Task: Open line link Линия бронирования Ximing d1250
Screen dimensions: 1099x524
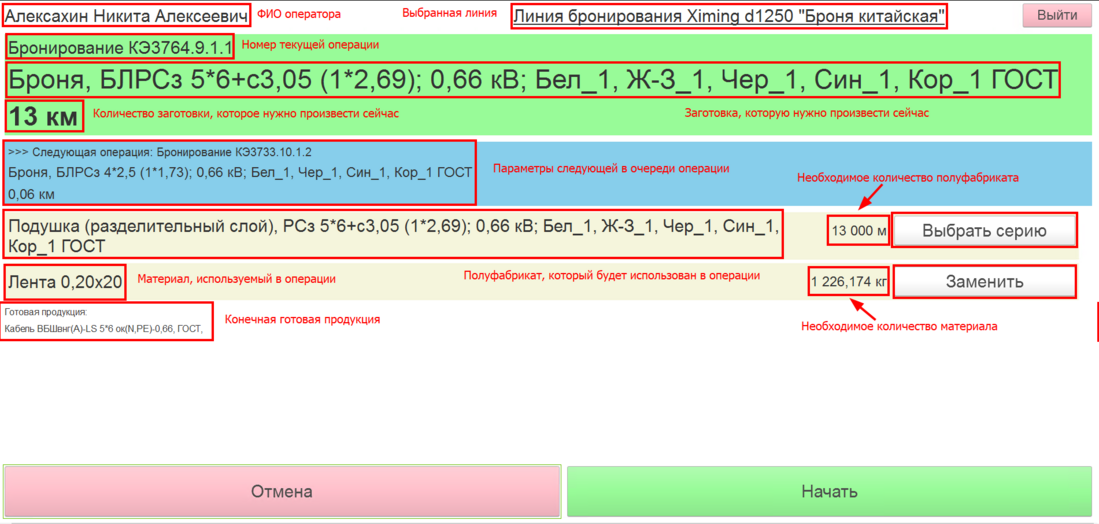Action: pyautogui.click(x=729, y=16)
